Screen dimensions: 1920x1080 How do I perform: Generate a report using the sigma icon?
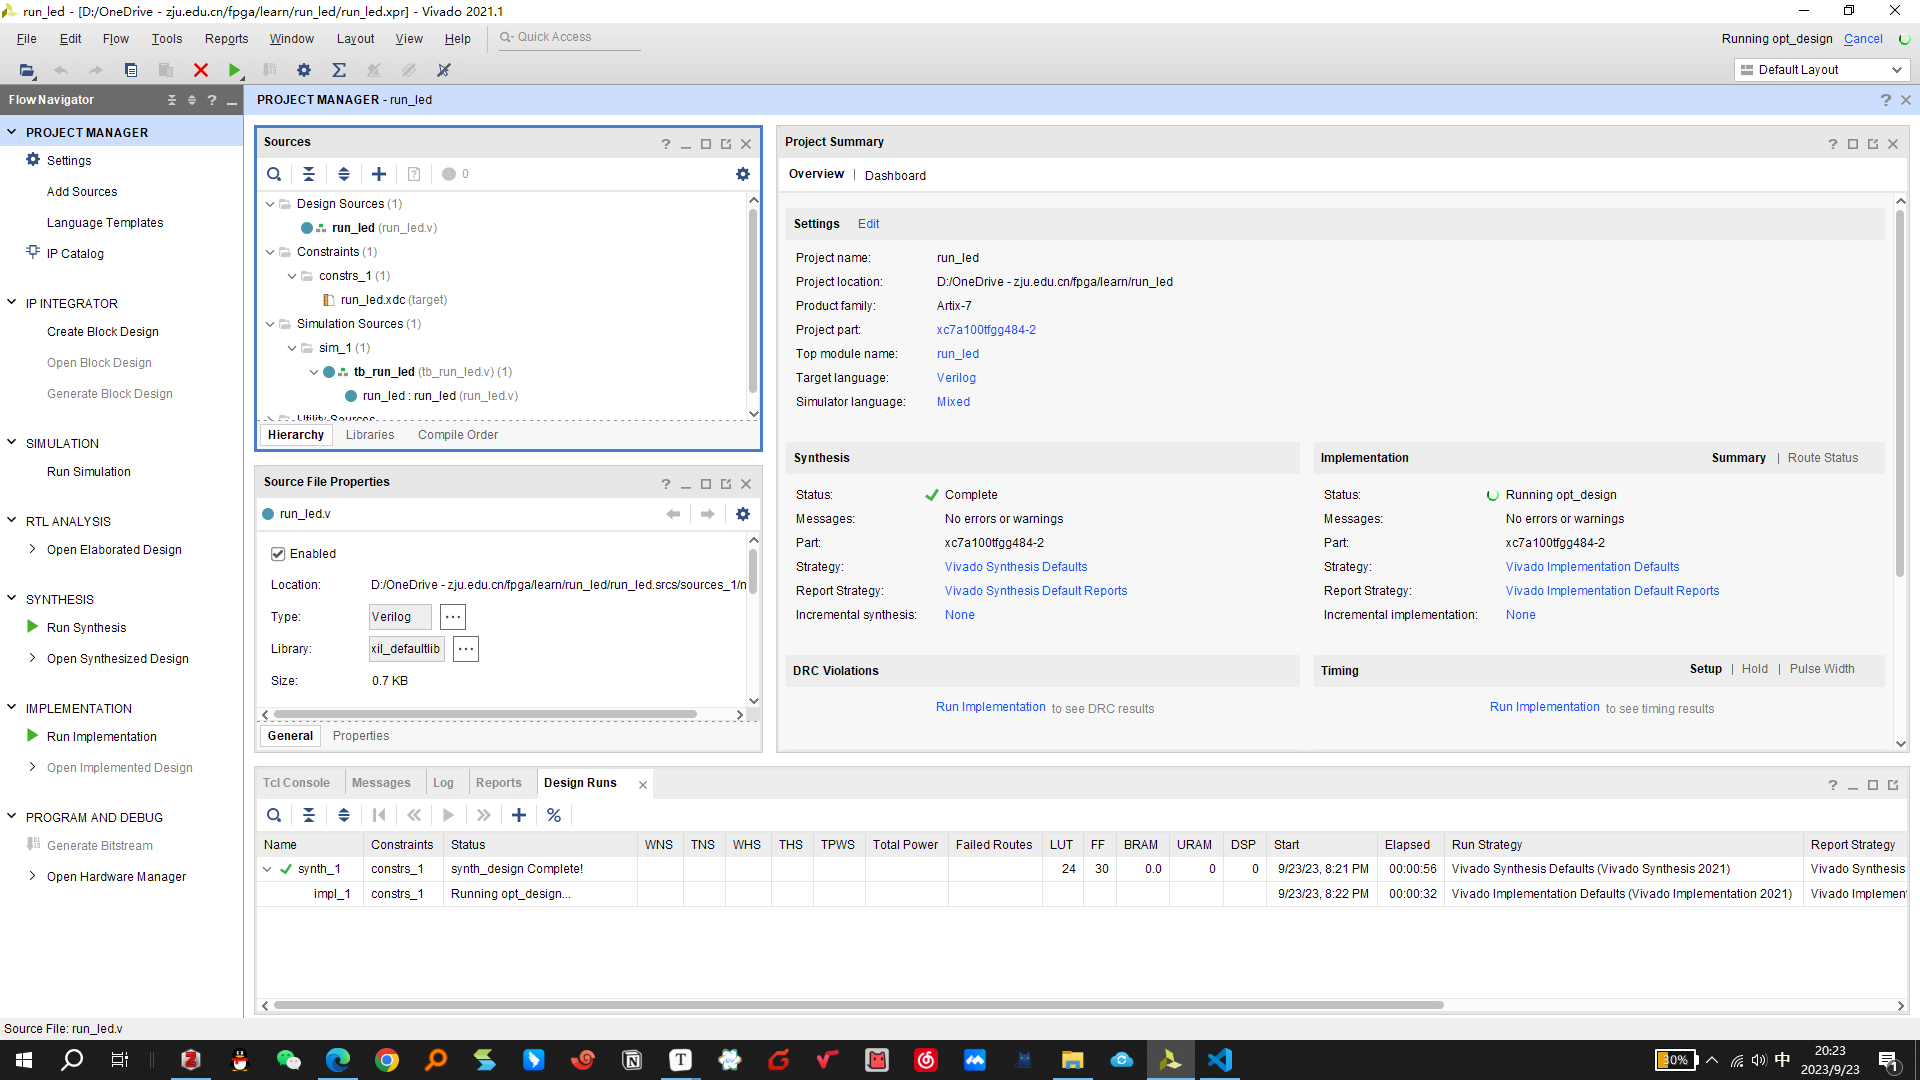[339, 70]
